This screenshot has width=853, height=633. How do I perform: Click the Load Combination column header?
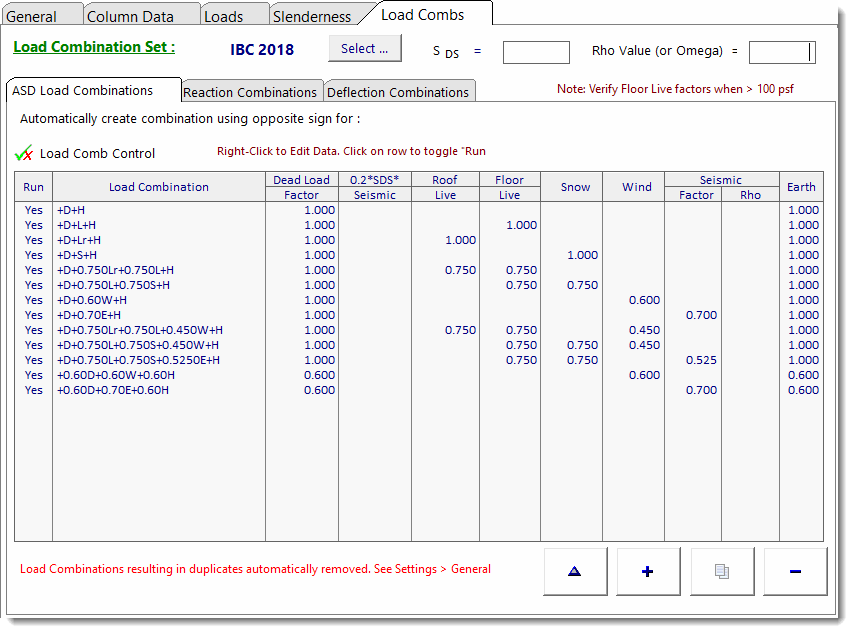click(x=159, y=187)
